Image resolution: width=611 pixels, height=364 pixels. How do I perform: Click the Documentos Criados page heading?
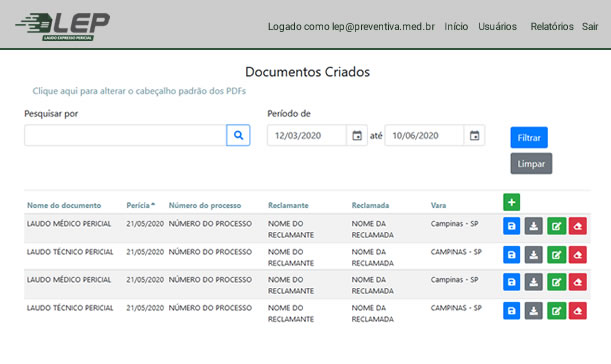click(307, 72)
